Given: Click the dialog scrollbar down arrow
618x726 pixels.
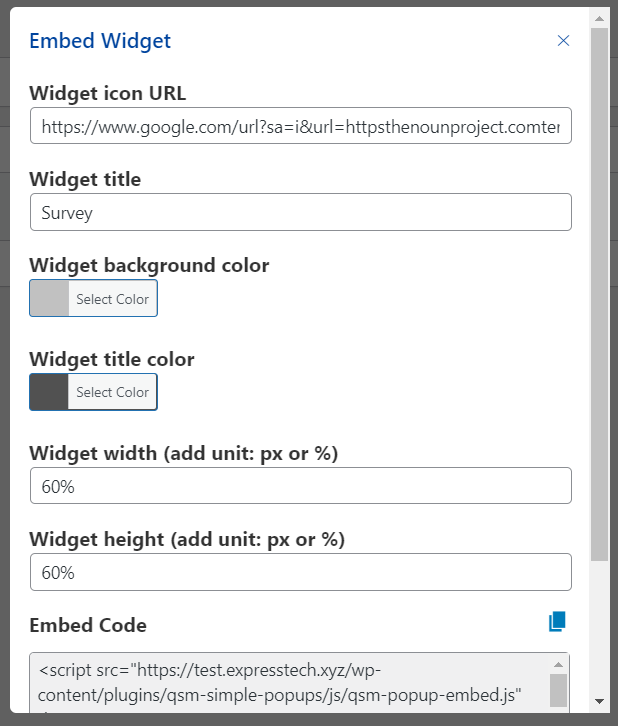Looking at the screenshot, I should pyautogui.click(x=599, y=701).
